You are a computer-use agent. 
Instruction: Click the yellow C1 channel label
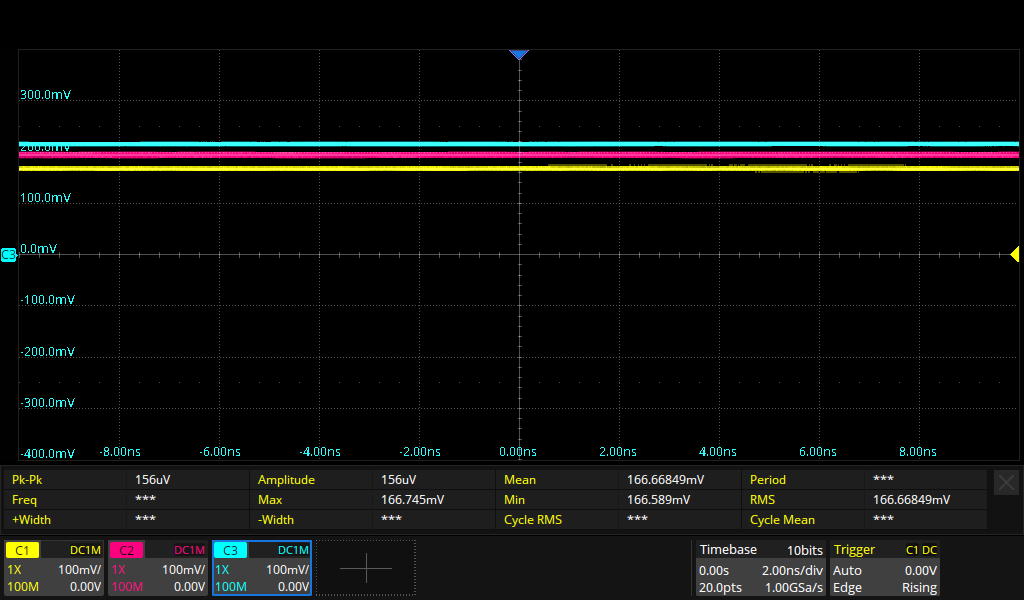click(23, 550)
